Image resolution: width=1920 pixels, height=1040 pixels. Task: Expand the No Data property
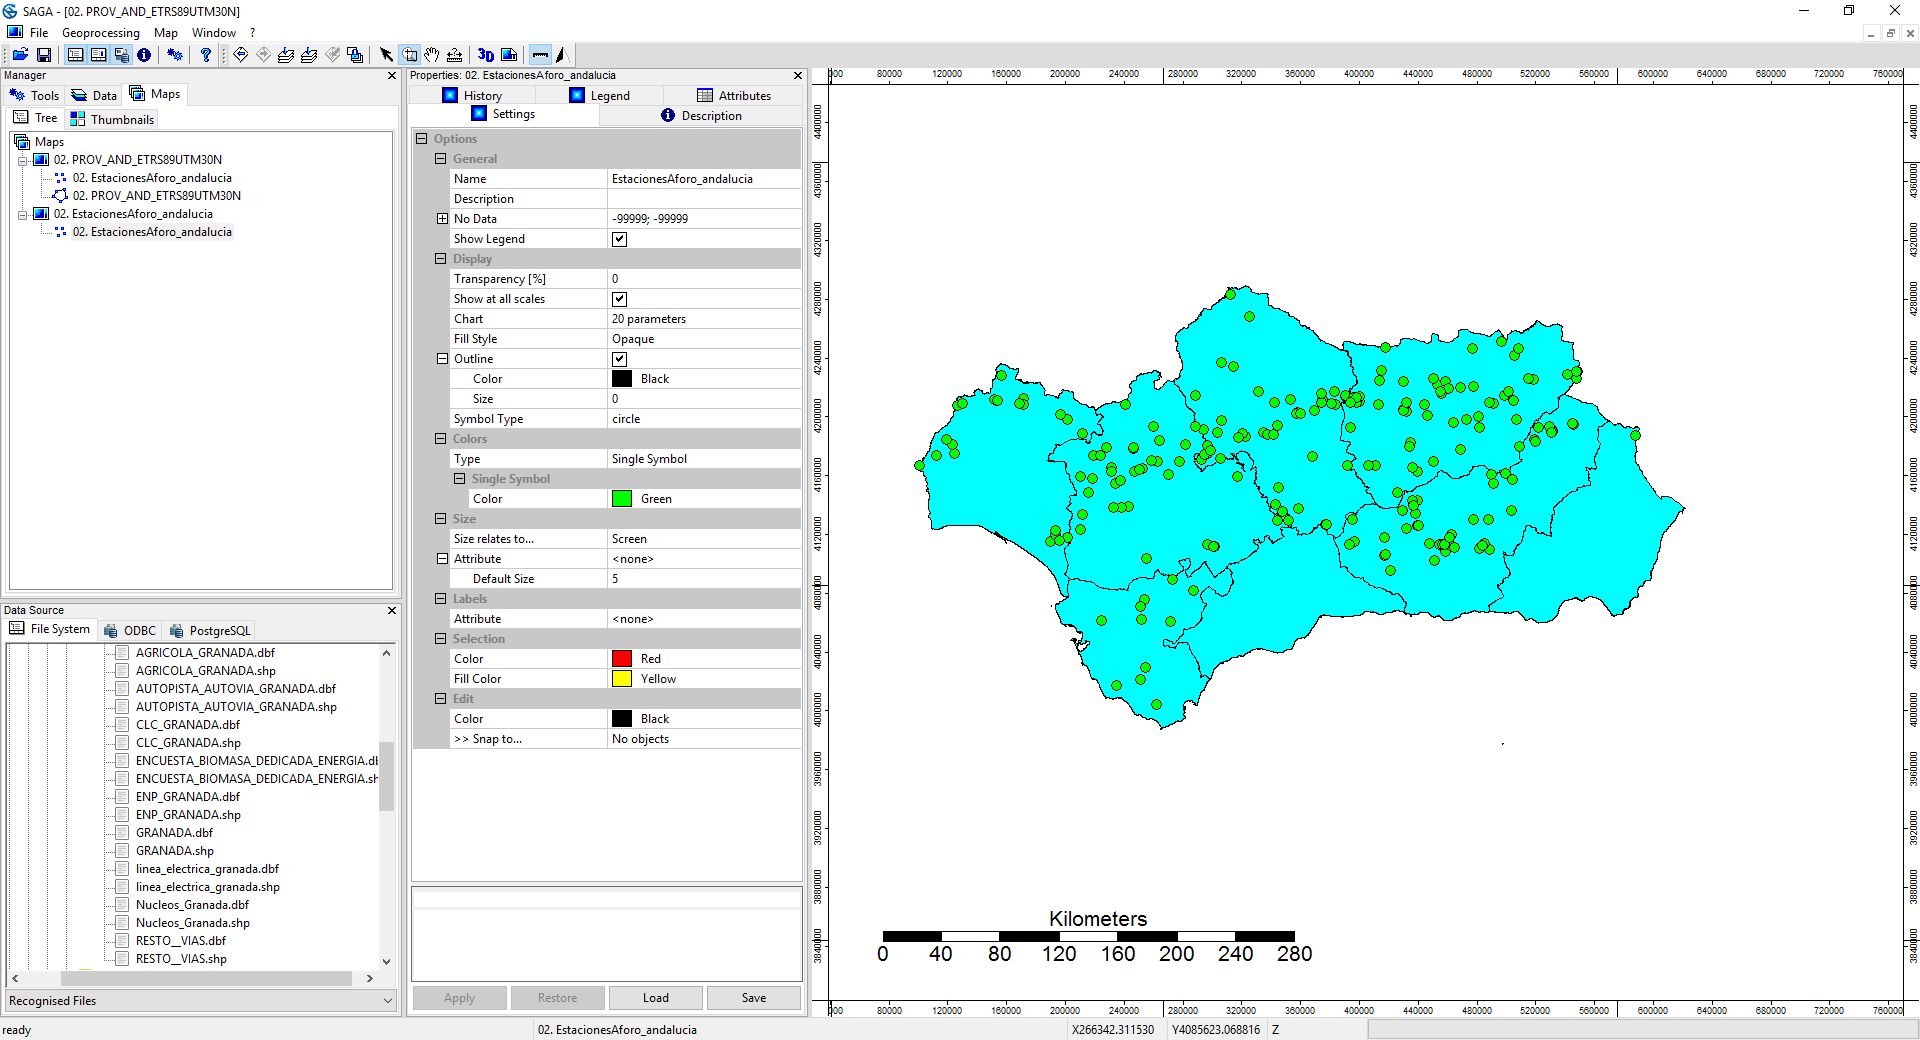(x=442, y=219)
